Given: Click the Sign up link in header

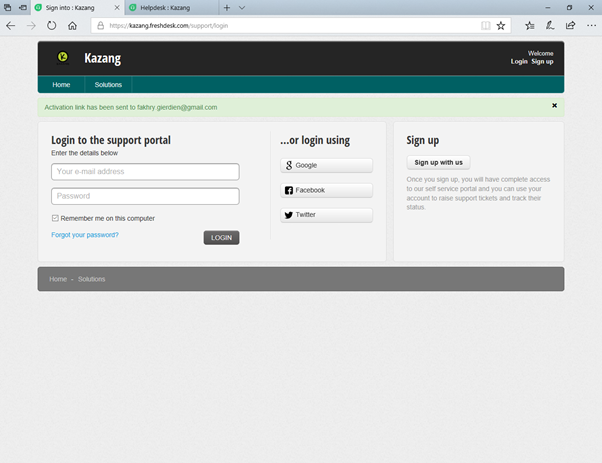Looking at the screenshot, I should pos(542,61).
